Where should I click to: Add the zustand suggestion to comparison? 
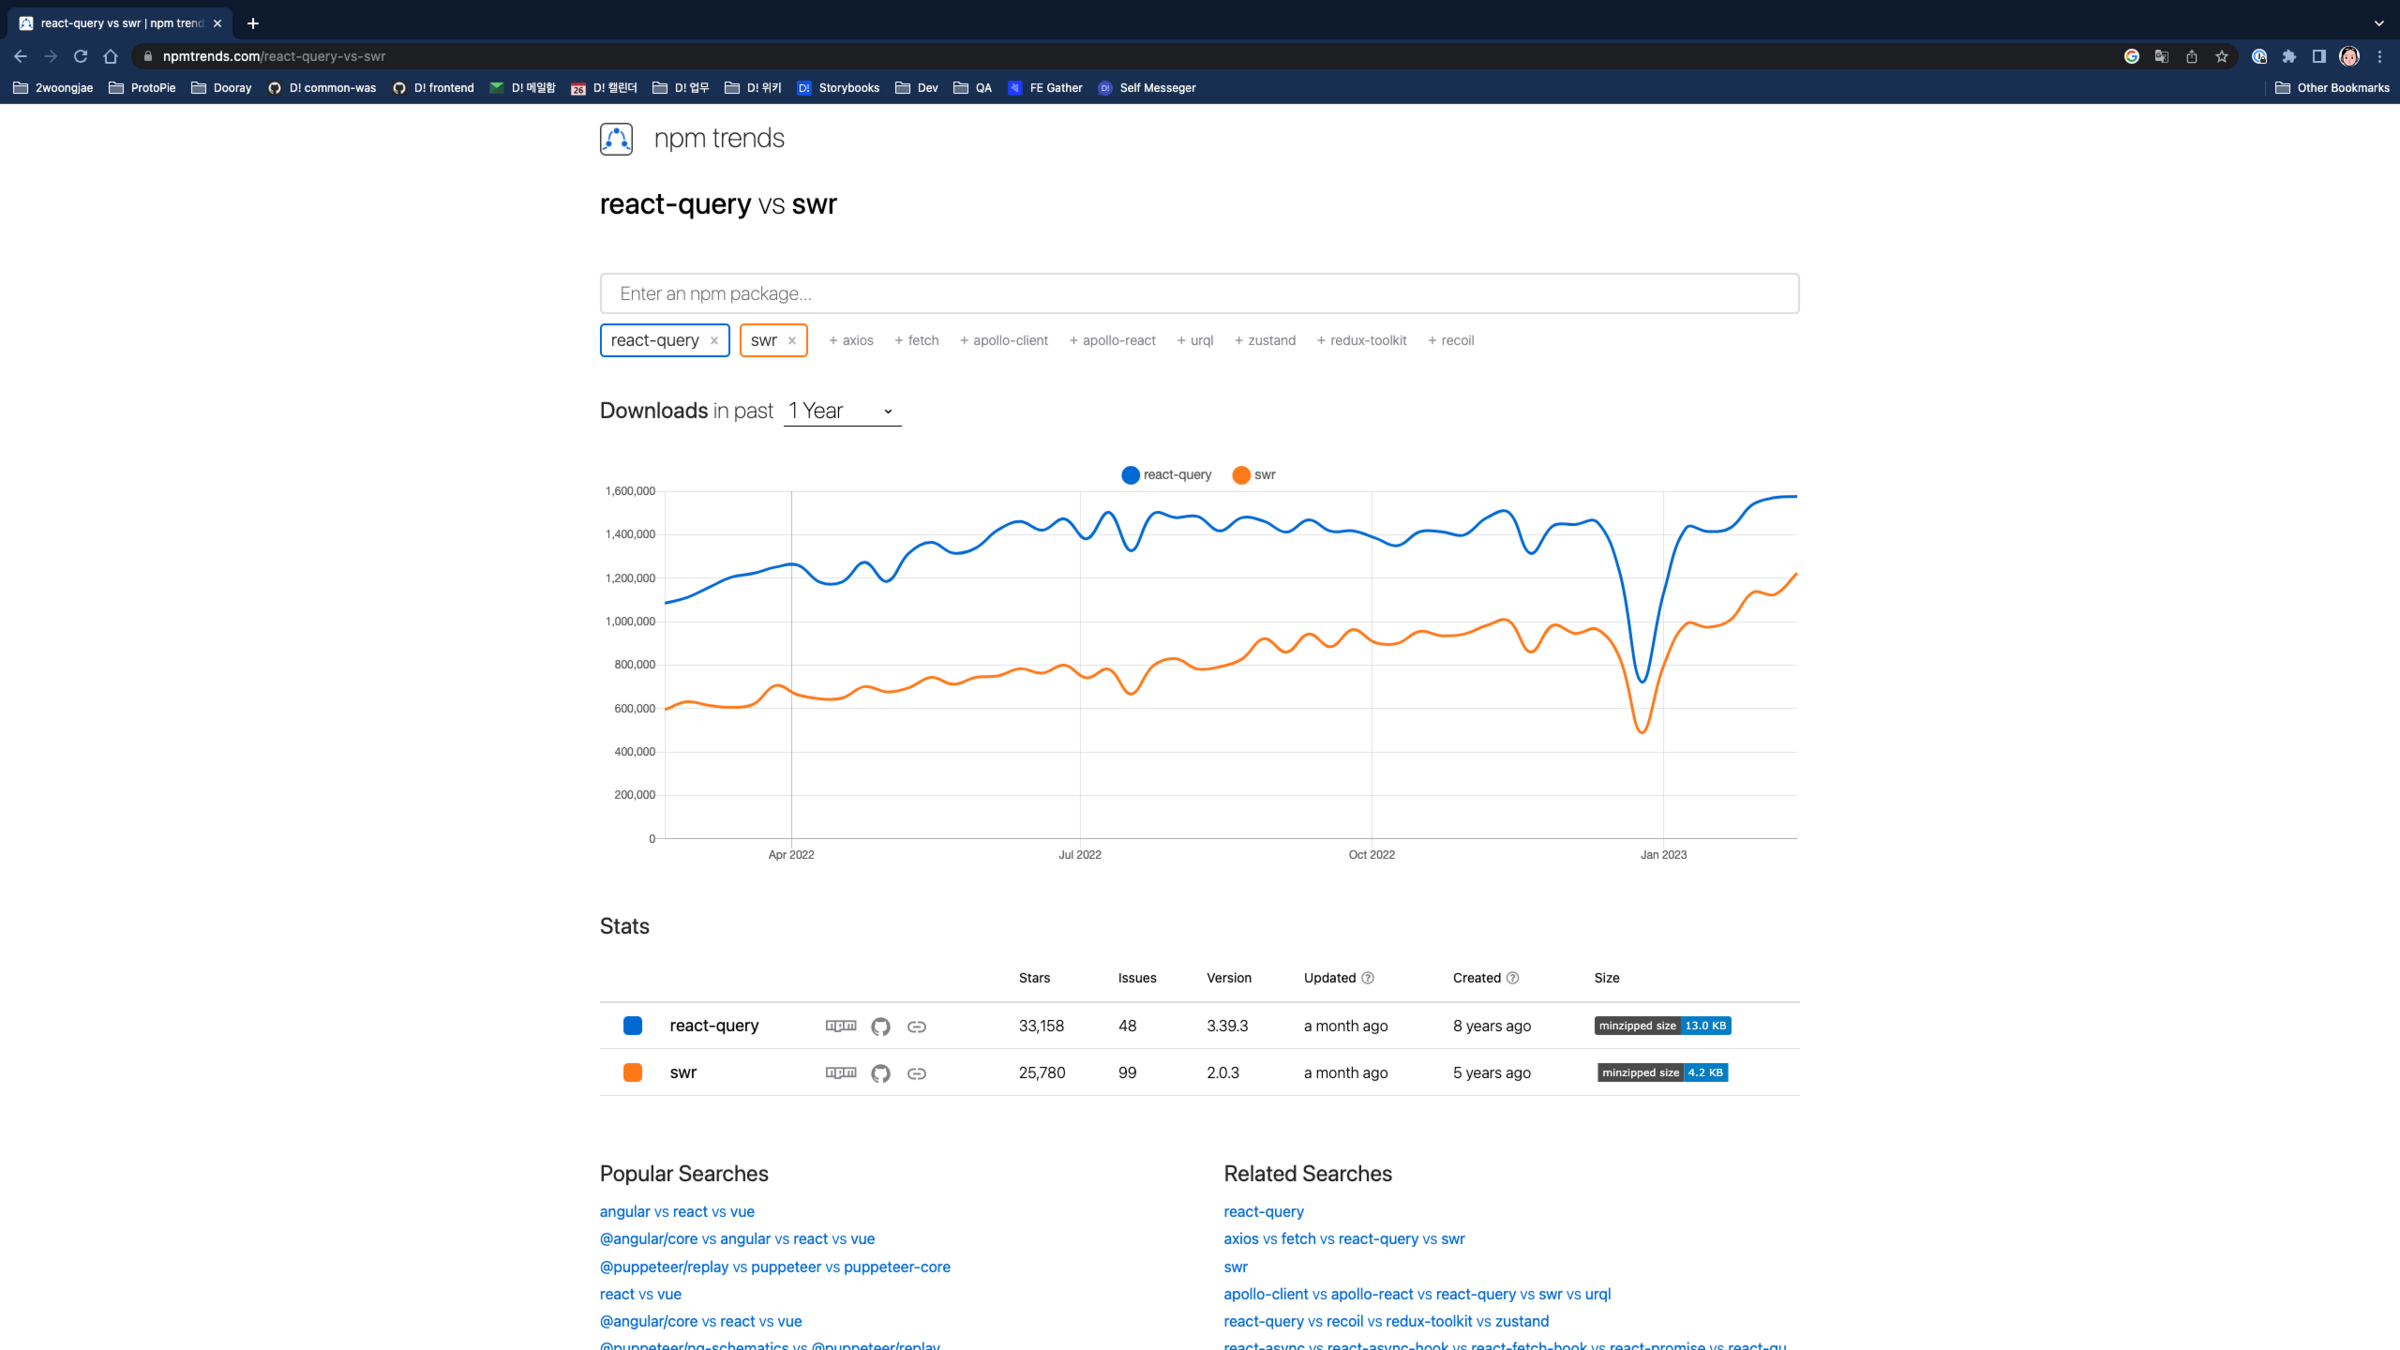tap(1265, 341)
